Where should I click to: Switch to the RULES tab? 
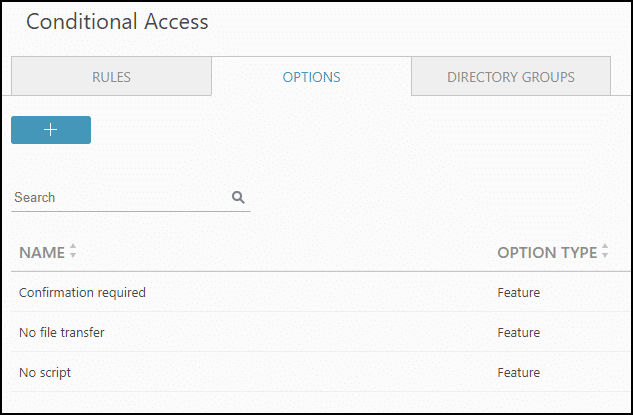(111, 77)
